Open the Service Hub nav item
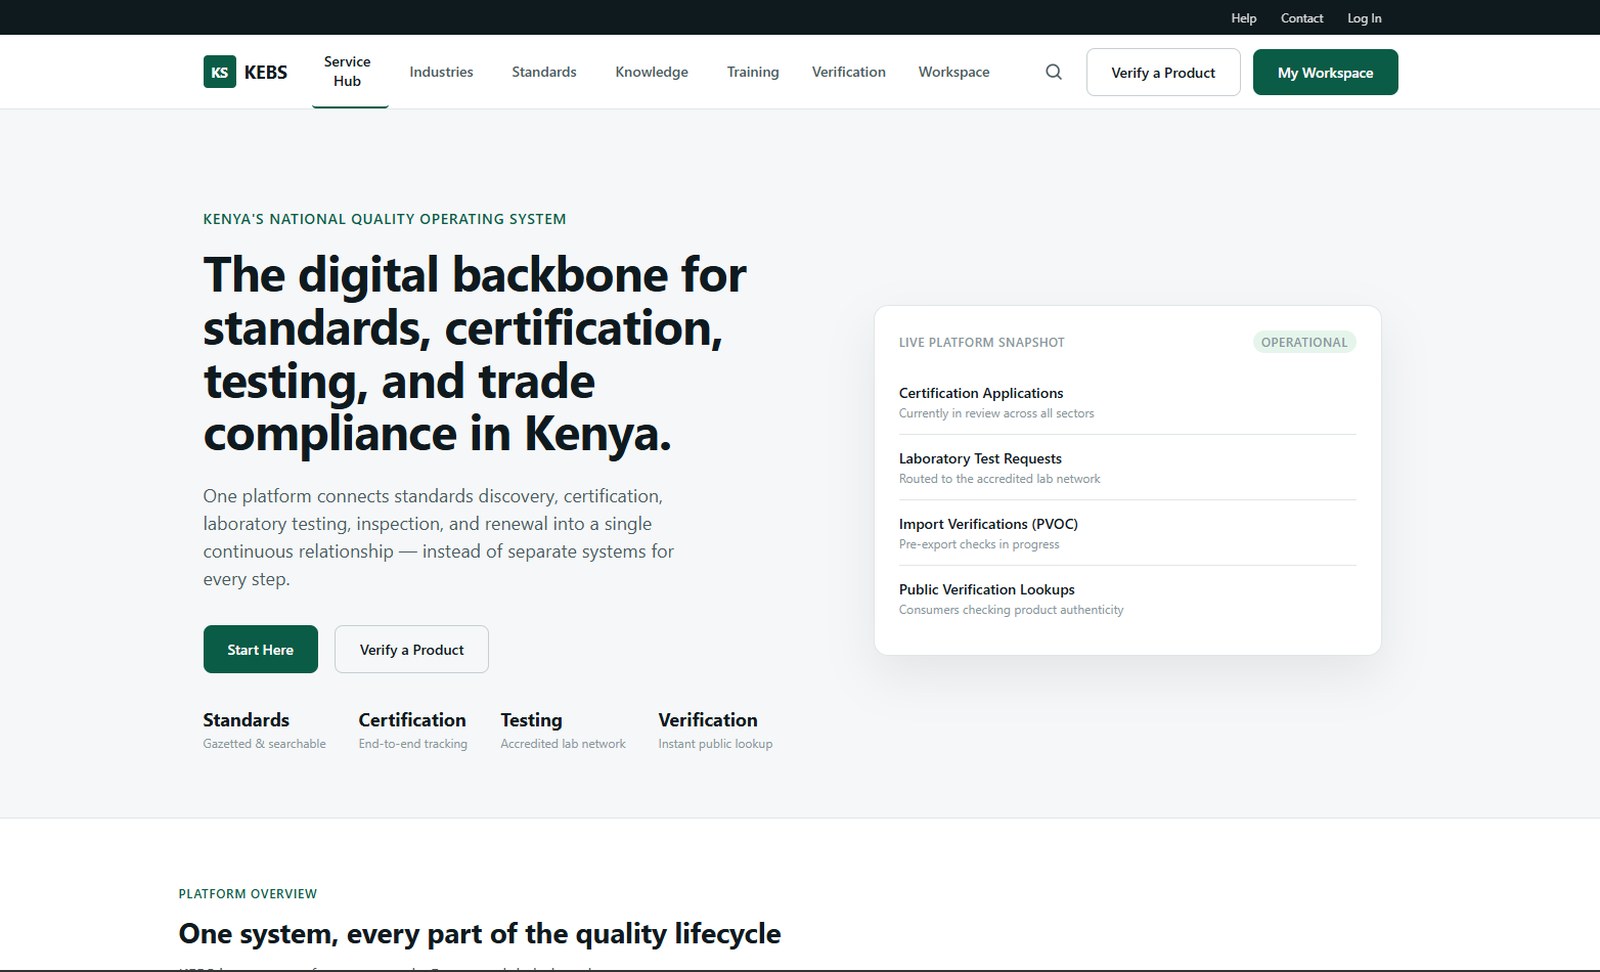1600x972 pixels. point(347,71)
